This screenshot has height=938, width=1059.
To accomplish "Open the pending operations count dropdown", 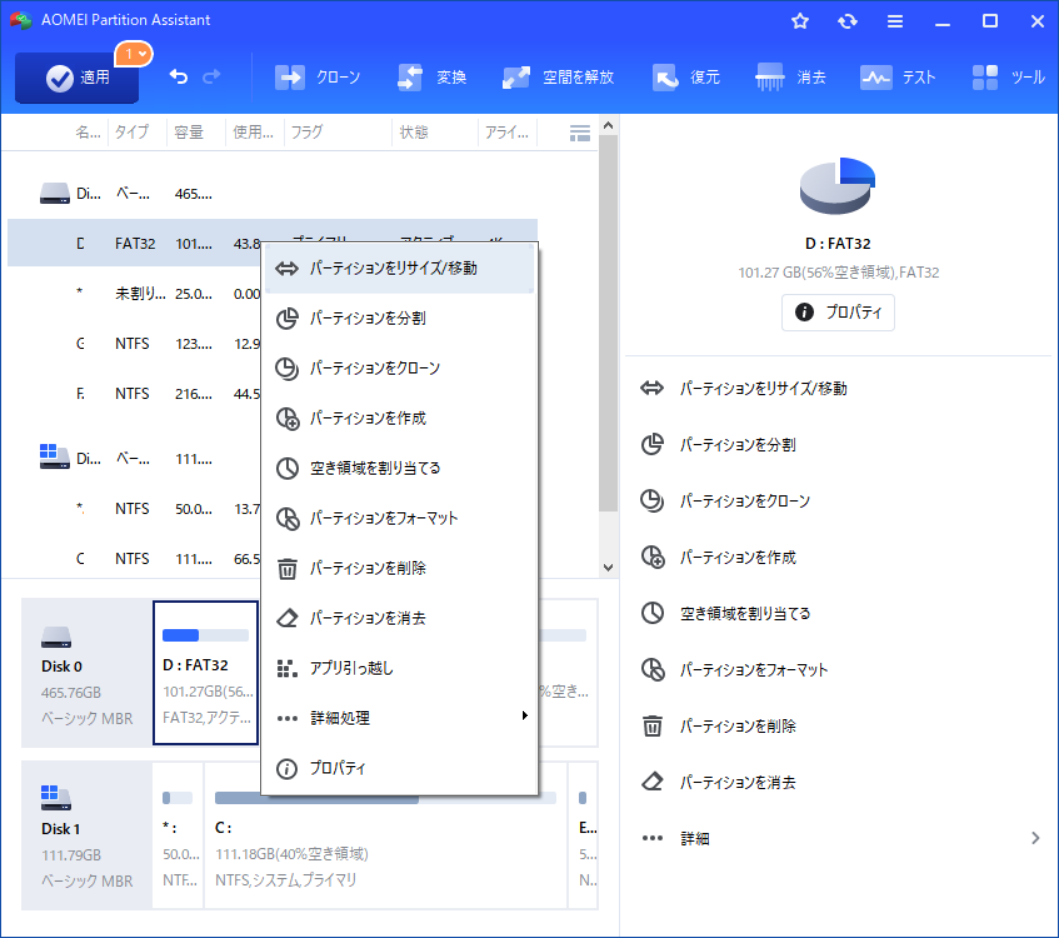I will click(x=134, y=54).
